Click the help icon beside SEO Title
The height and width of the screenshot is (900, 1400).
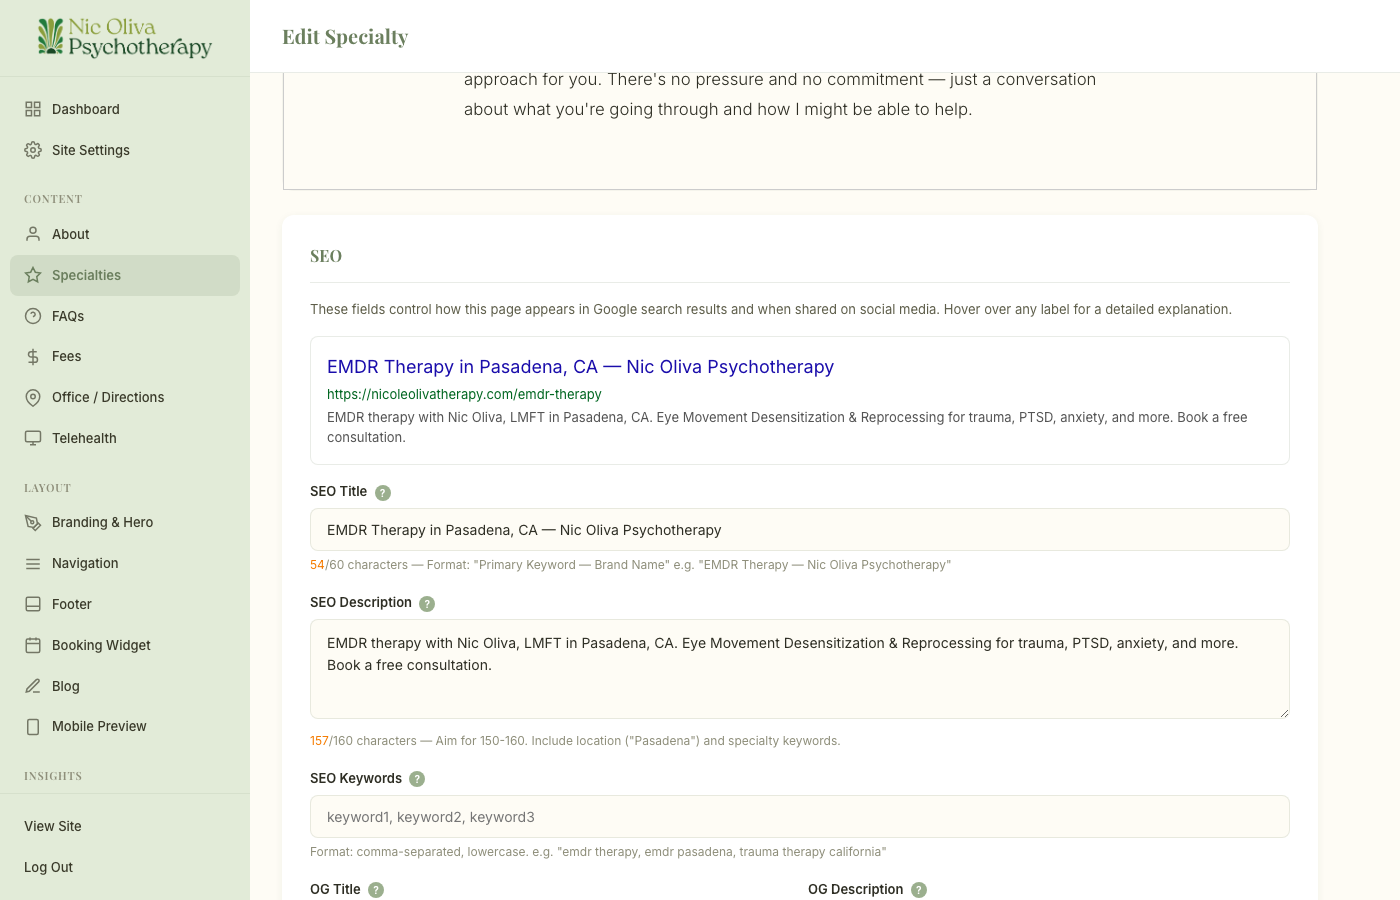(x=383, y=492)
